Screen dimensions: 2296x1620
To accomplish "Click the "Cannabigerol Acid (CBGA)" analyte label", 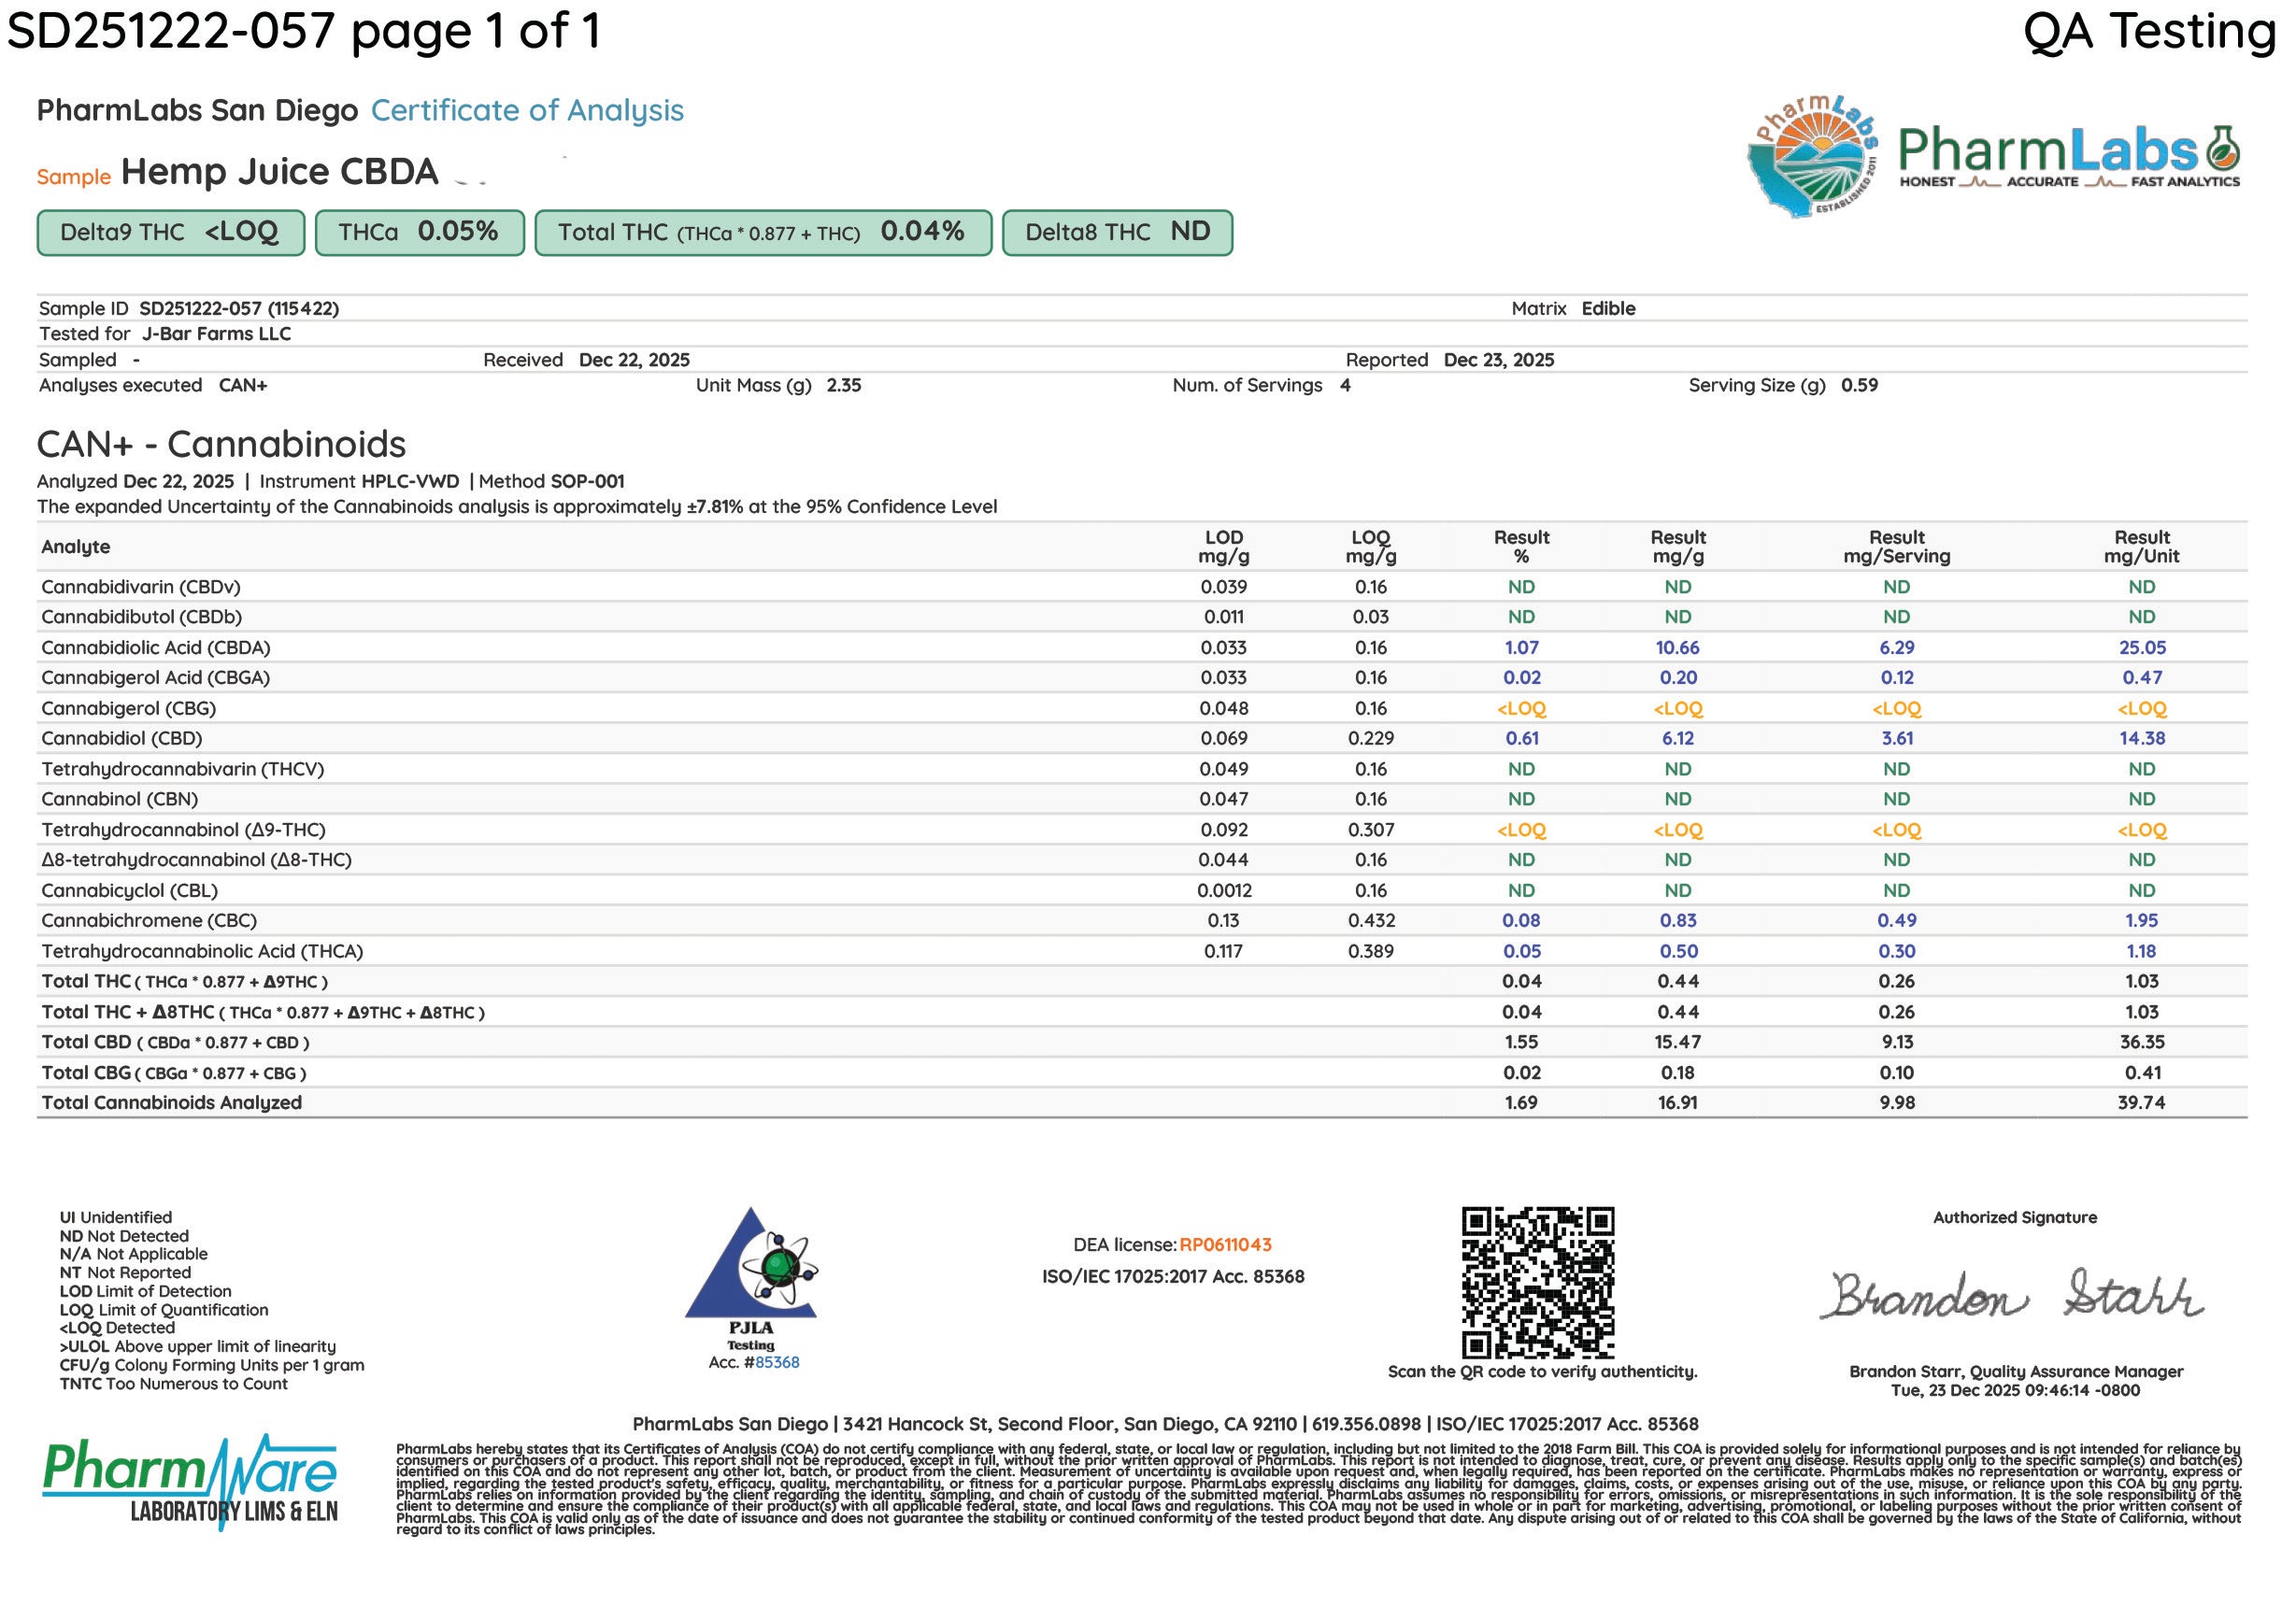I will click(156, 678).
